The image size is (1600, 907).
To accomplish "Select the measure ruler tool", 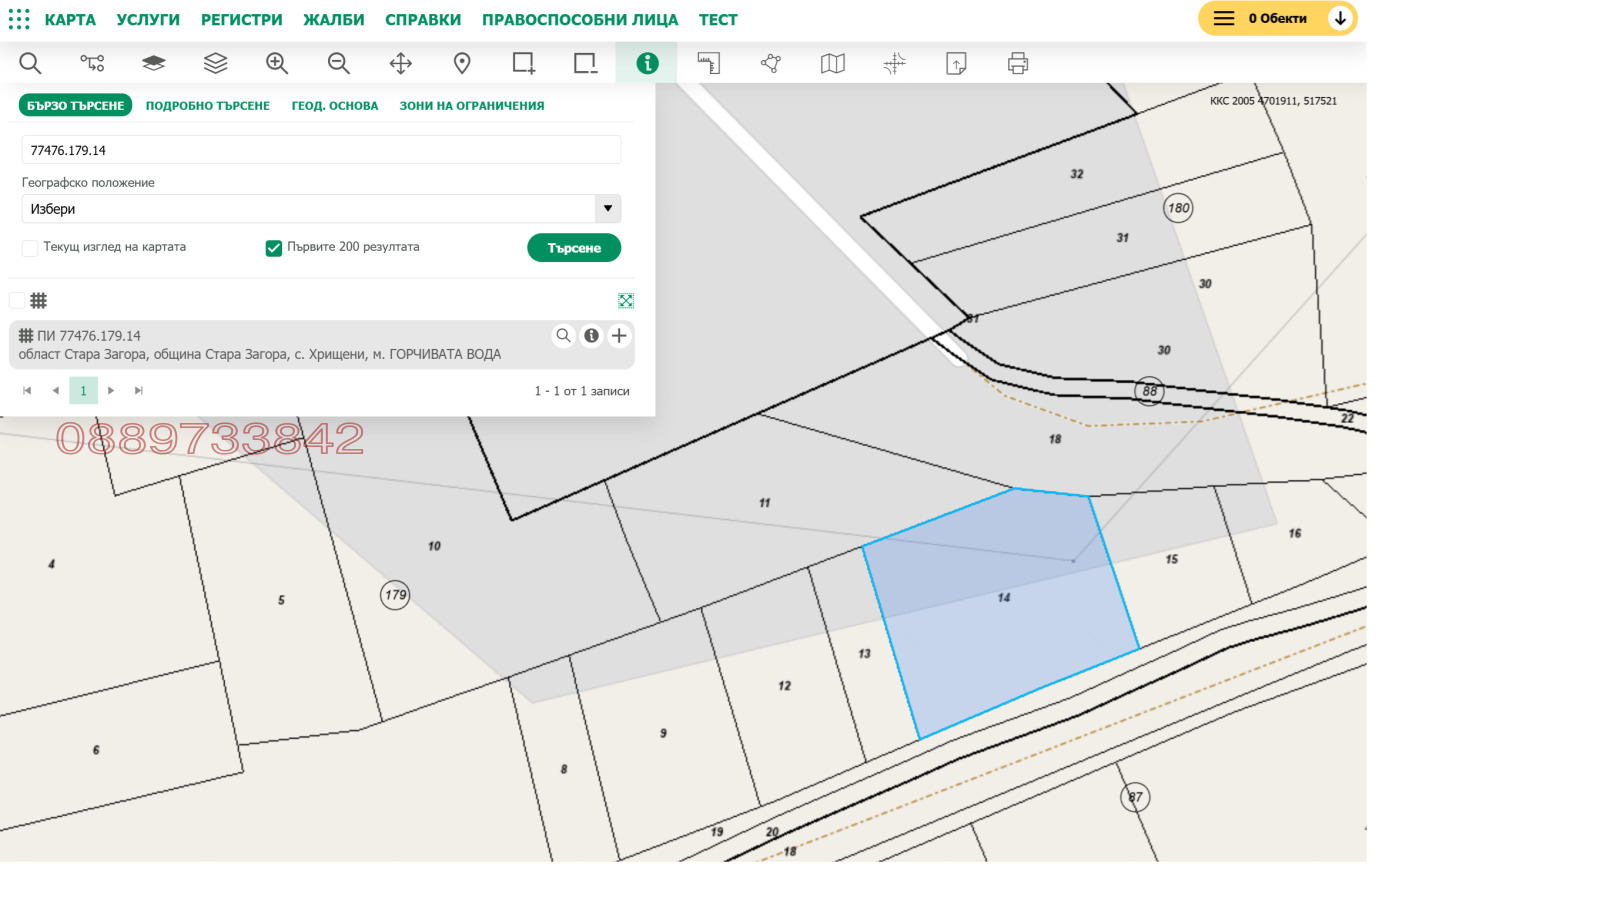I will [x=709, y=63].
